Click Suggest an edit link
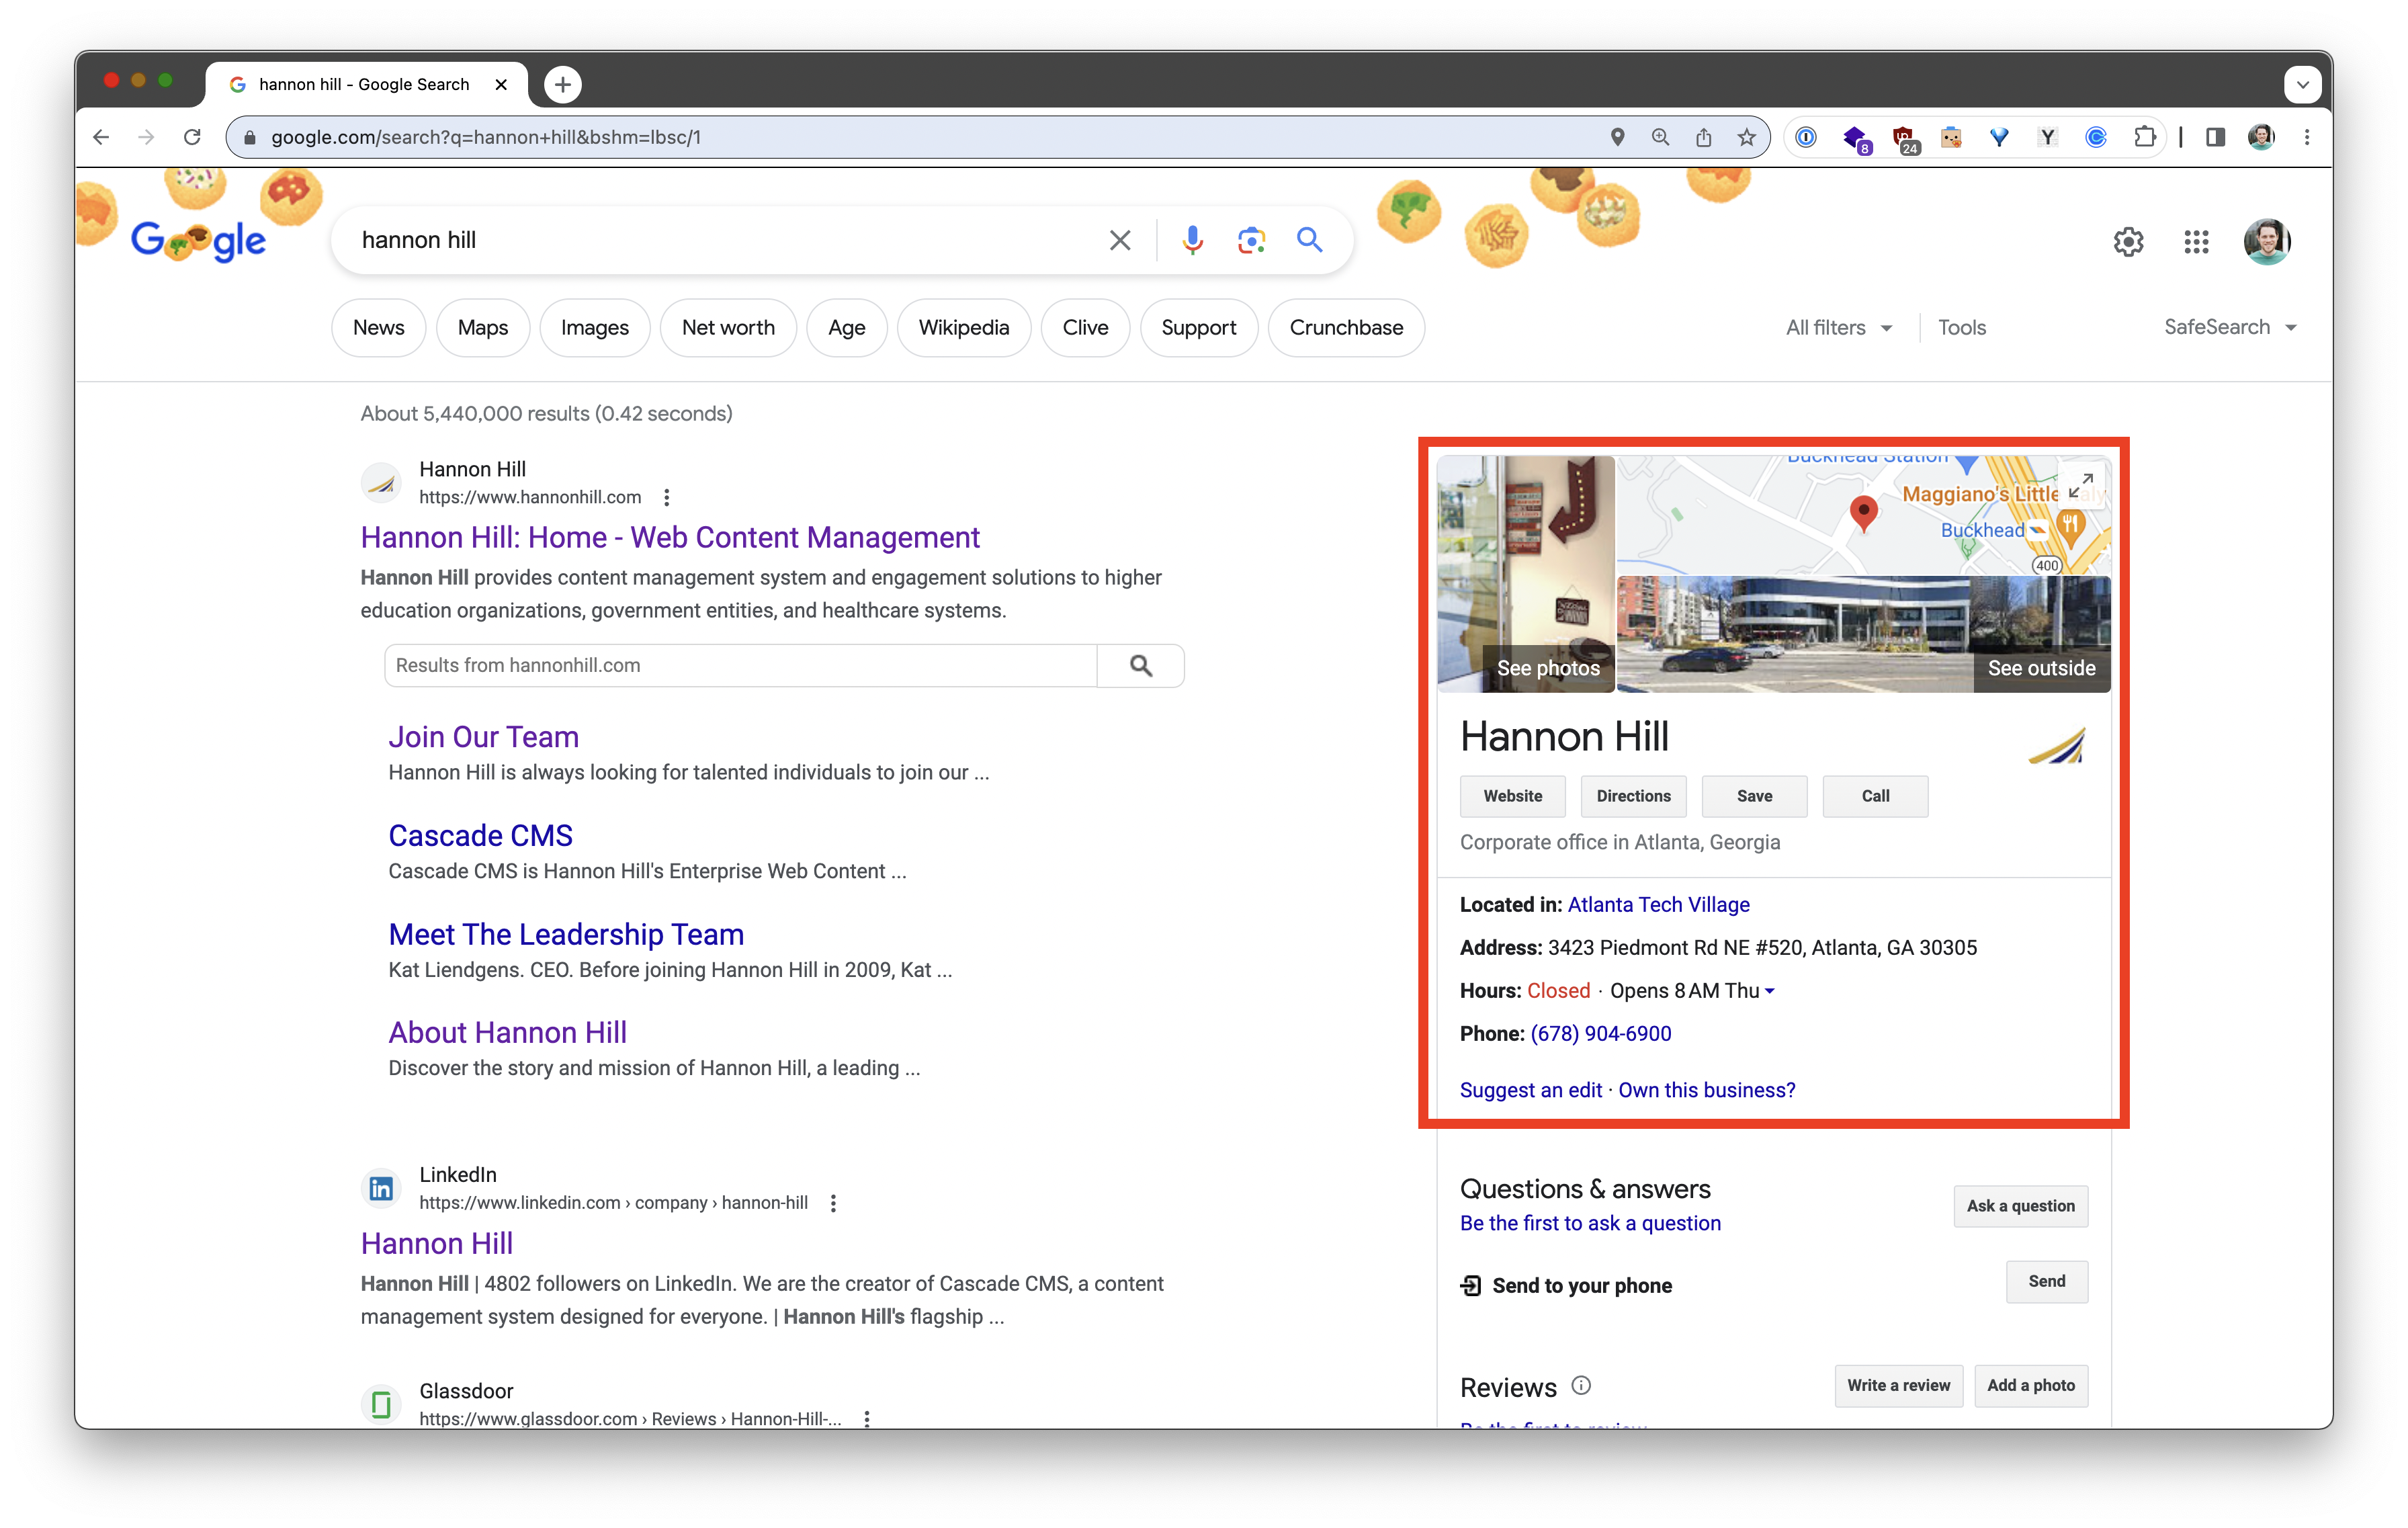 click(1530, 1090)
